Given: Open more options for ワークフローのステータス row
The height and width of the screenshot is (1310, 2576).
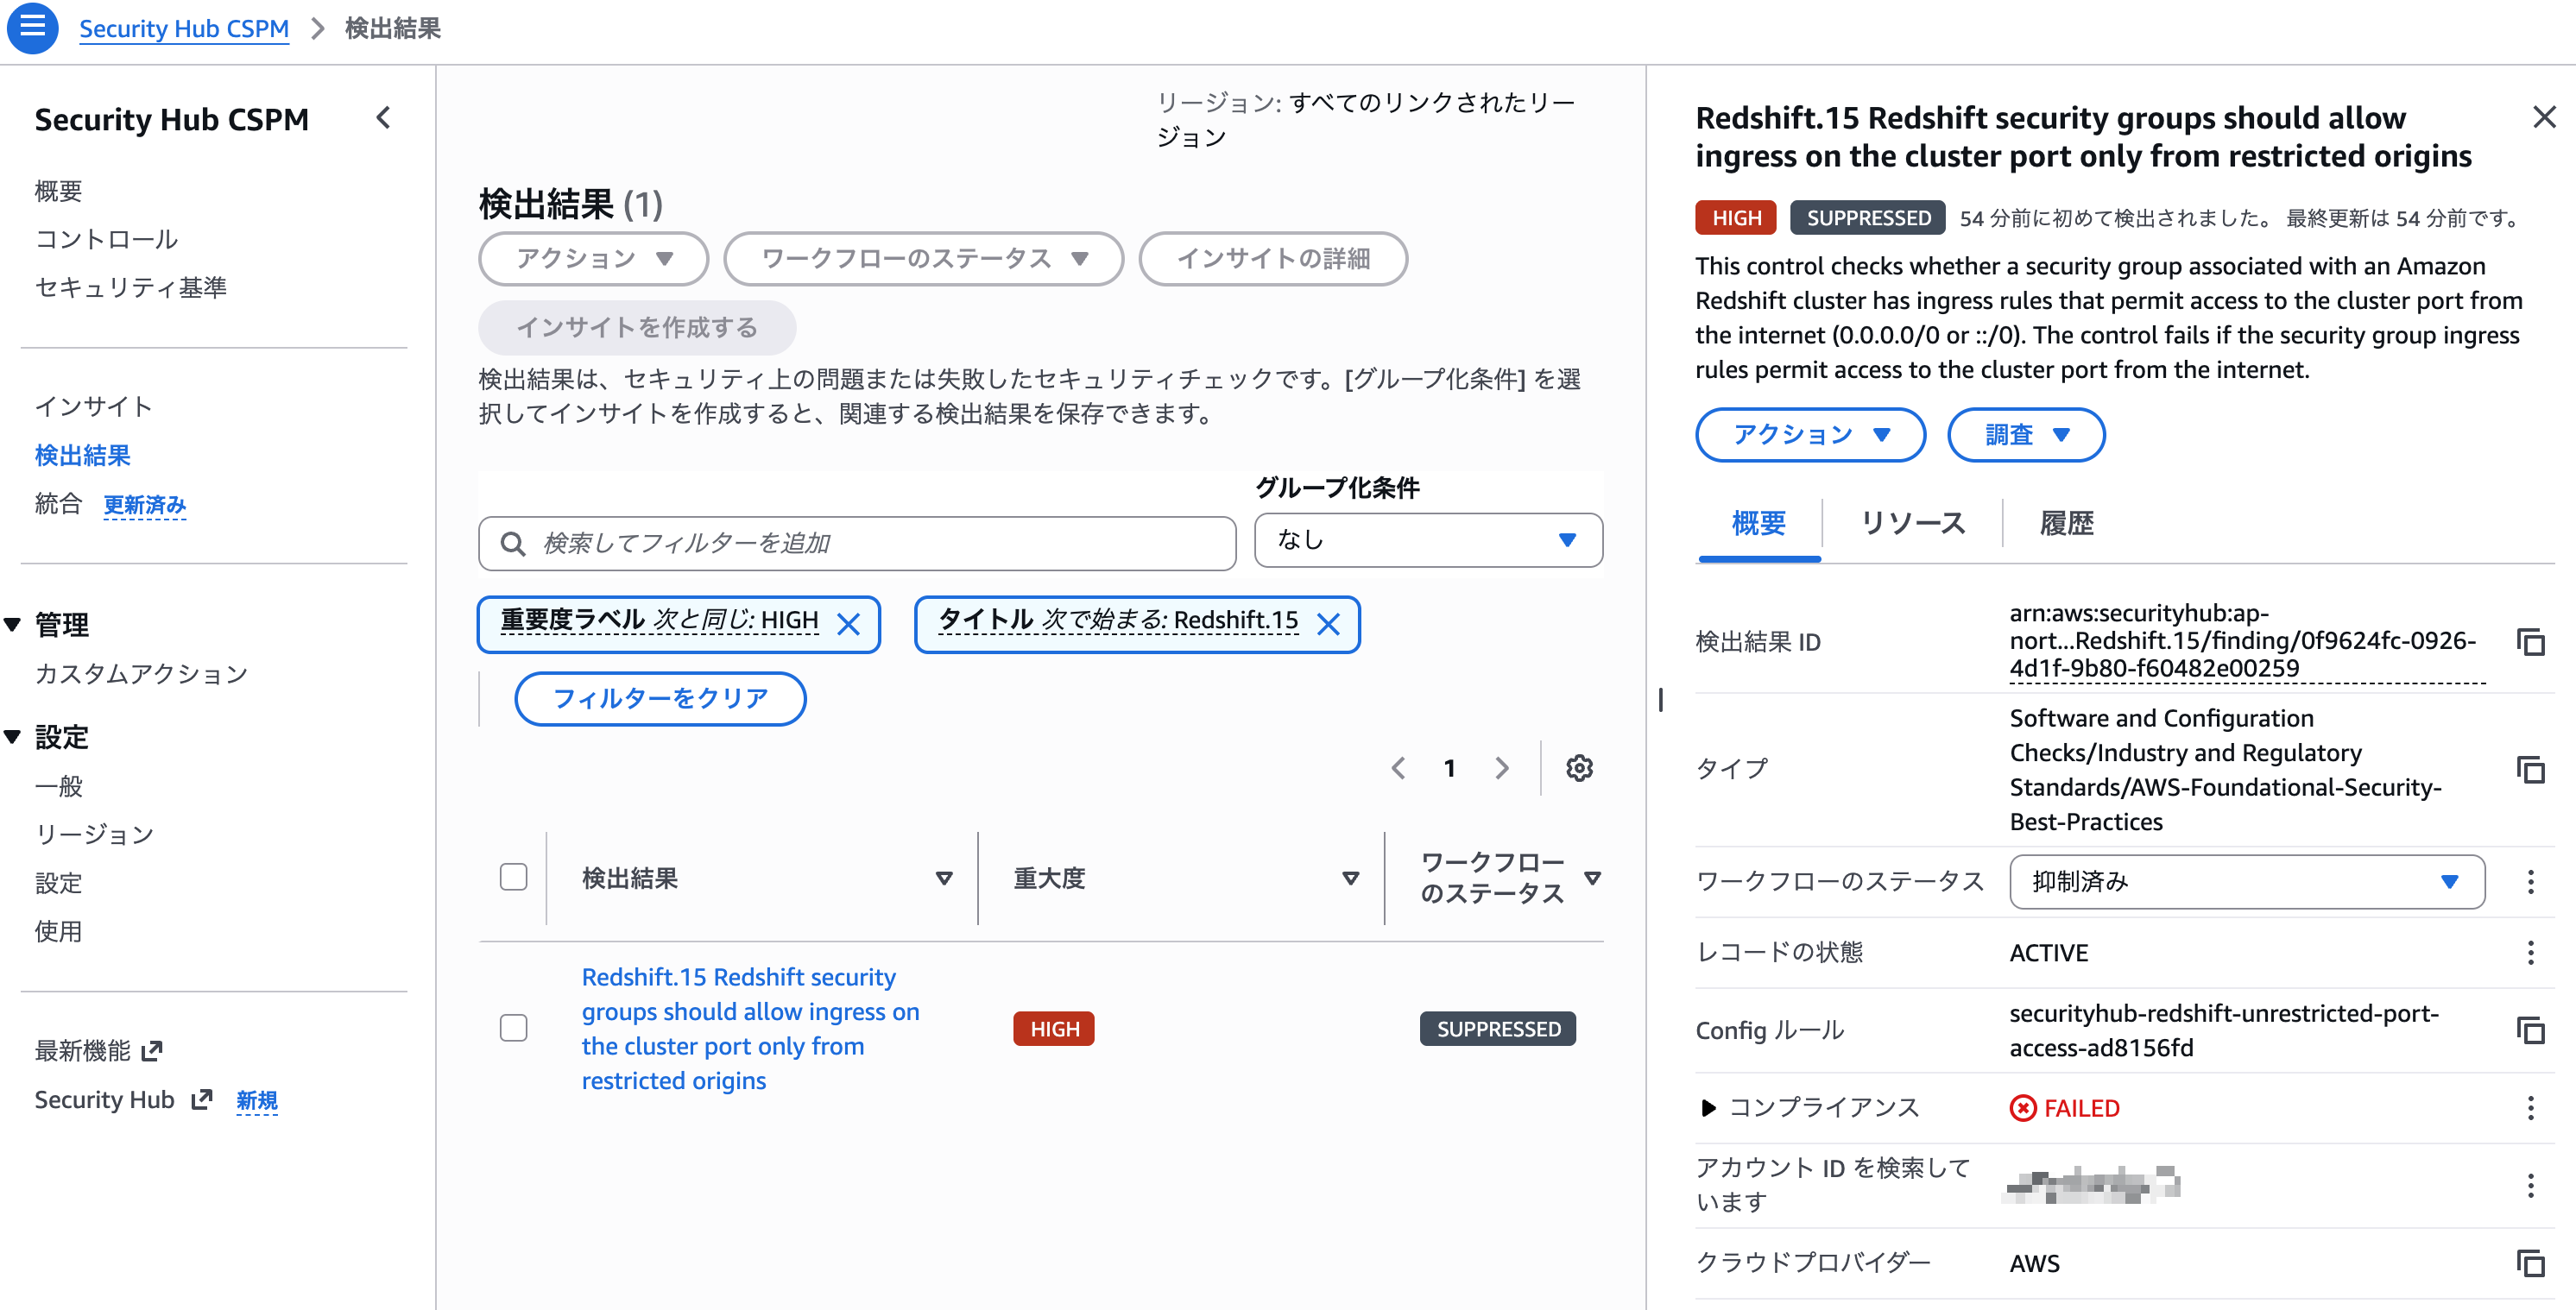Looking at the screenshot, I should click(x=2530, y=881).
